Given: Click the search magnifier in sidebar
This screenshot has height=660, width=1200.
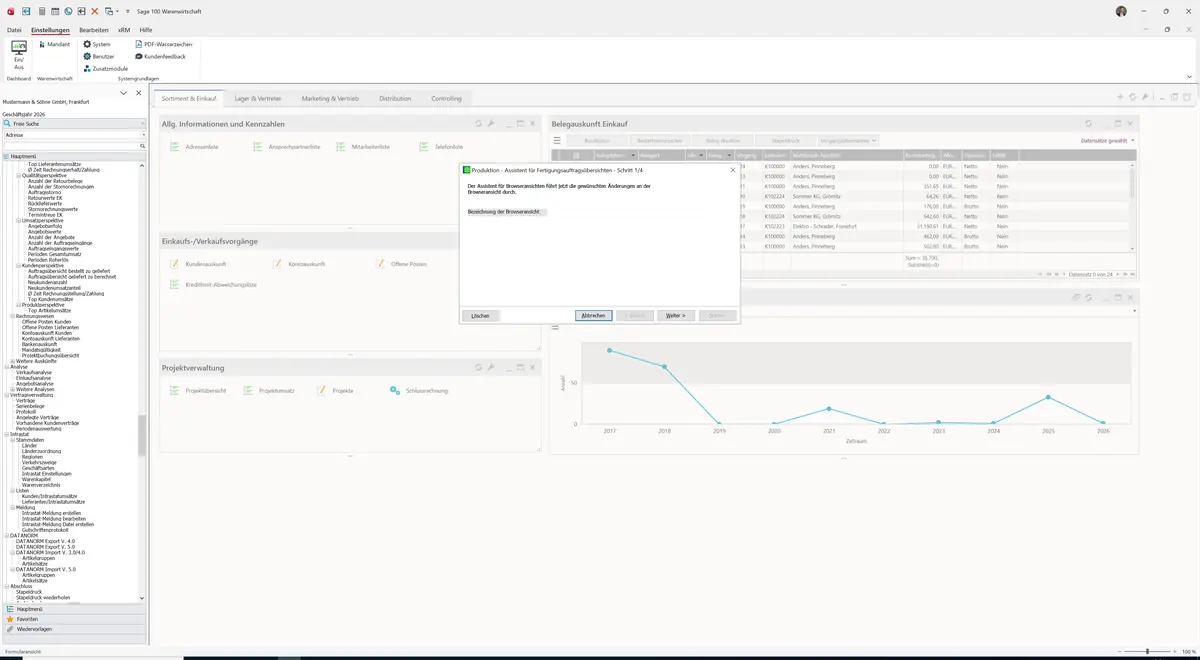Looking at the screenshot, I should tap(143, 146).
